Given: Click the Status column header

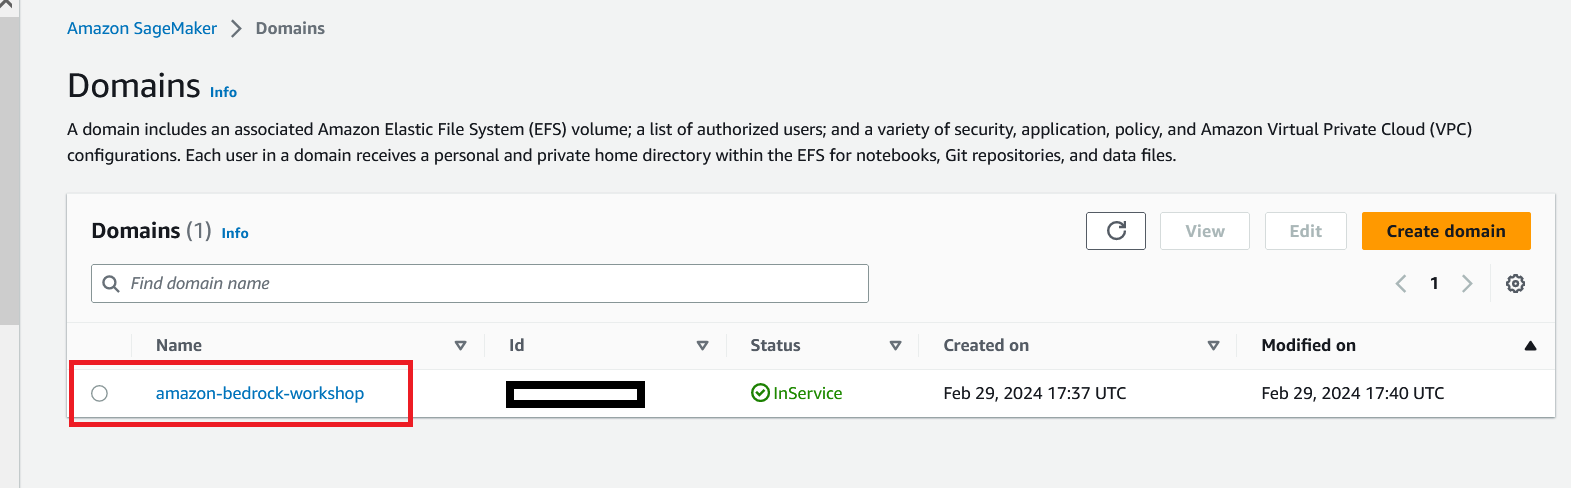Looking at the screenshot, I should coord(775,345).
